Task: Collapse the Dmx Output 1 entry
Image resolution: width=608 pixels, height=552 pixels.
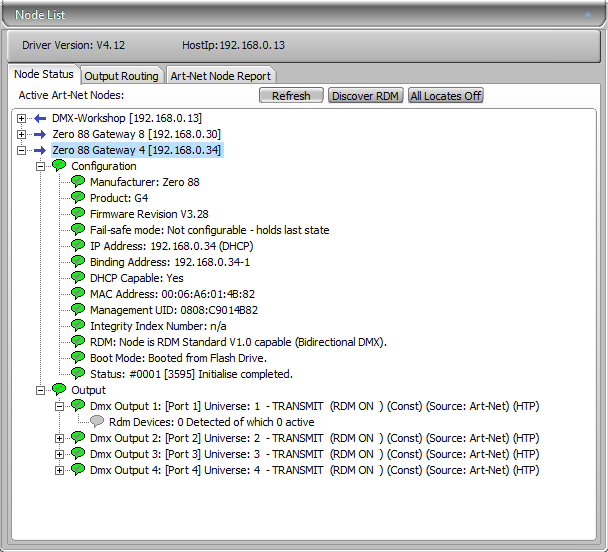Action: tap(59, 406)
